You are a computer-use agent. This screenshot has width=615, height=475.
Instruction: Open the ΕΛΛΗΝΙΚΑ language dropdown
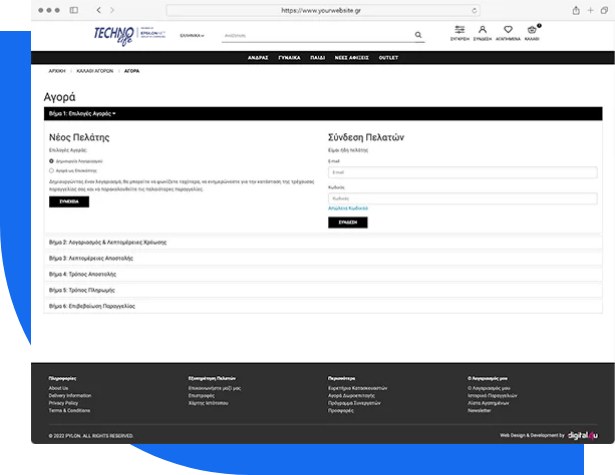point(192,35)
